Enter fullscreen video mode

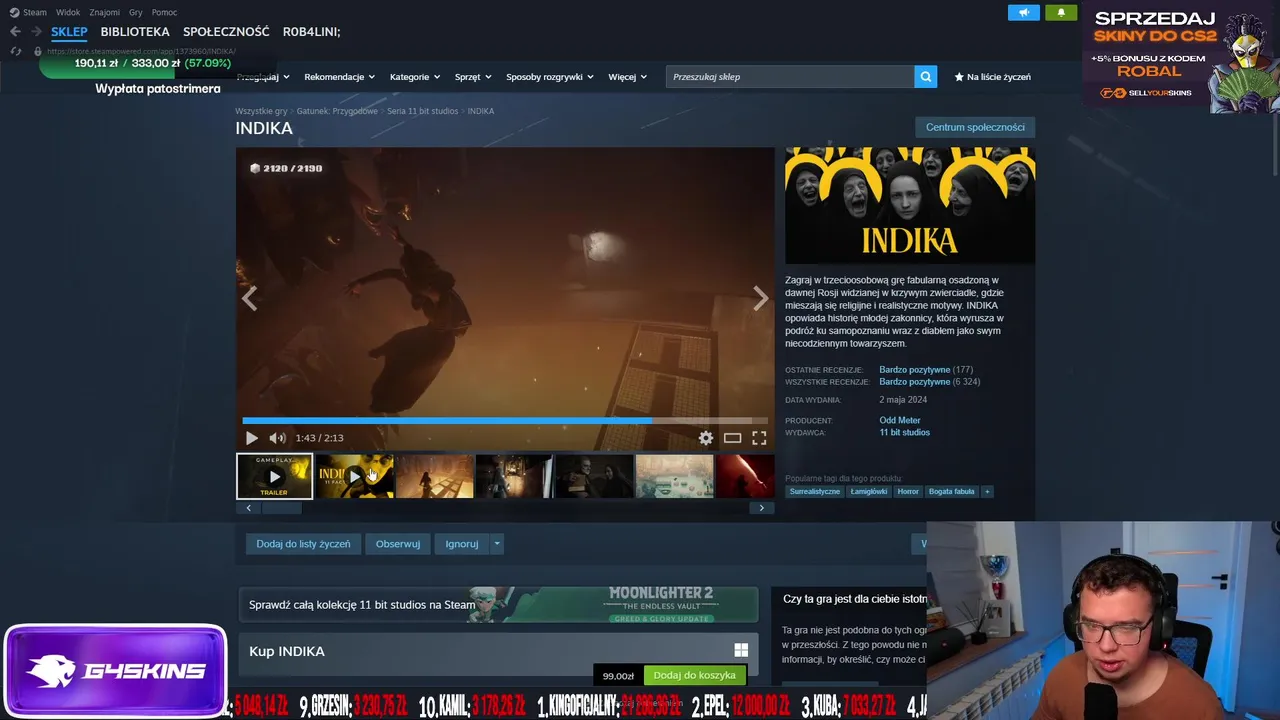[759, 438]
